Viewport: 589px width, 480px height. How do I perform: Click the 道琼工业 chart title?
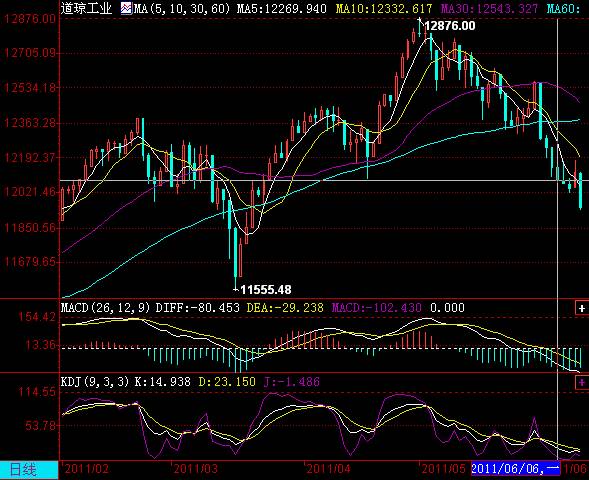[86, 8]
